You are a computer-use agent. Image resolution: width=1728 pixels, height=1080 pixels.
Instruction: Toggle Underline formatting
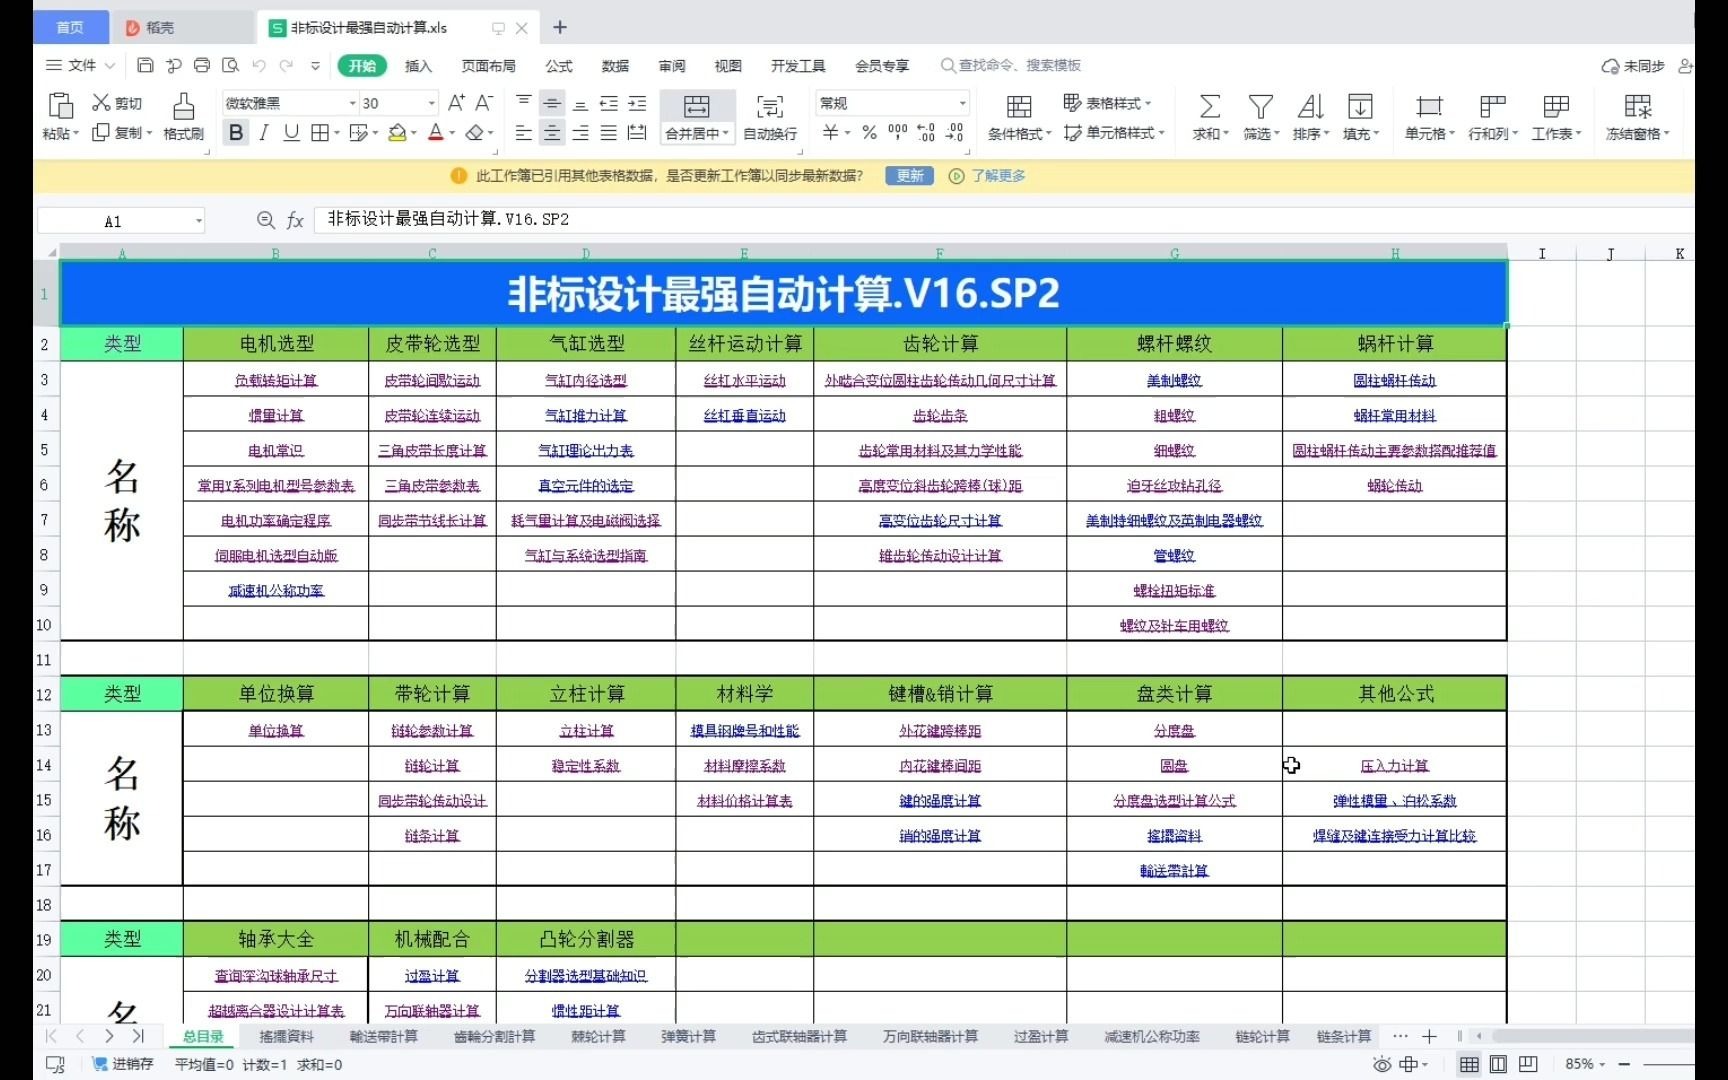pos(292,132)
